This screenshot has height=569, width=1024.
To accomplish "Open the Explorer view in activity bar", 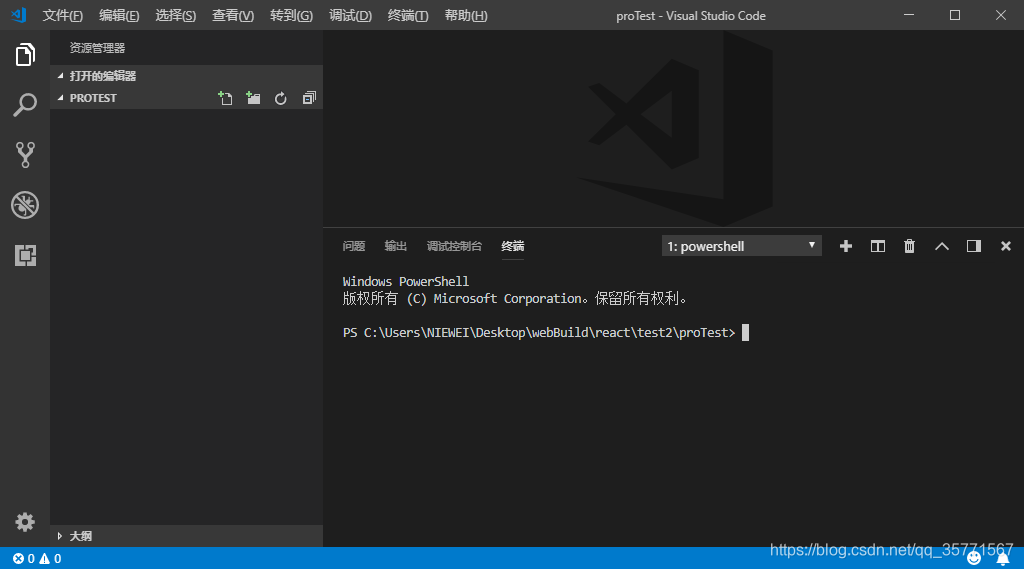I will 25,54.
